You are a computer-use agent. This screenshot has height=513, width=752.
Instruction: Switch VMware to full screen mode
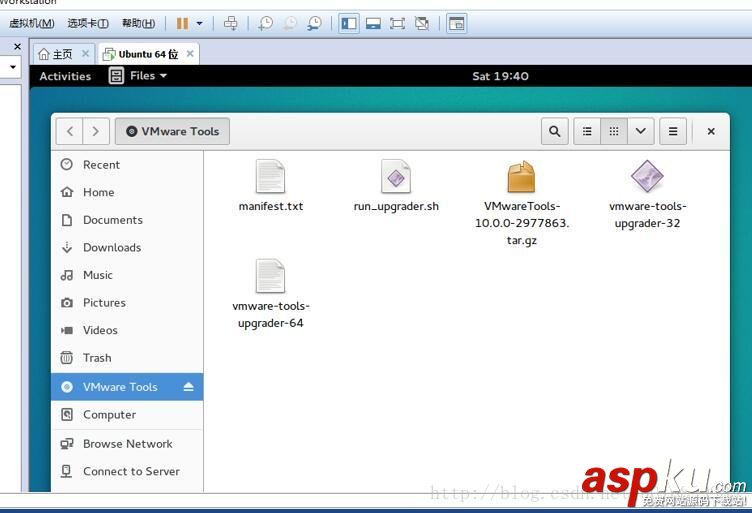[x=397, y=23]
